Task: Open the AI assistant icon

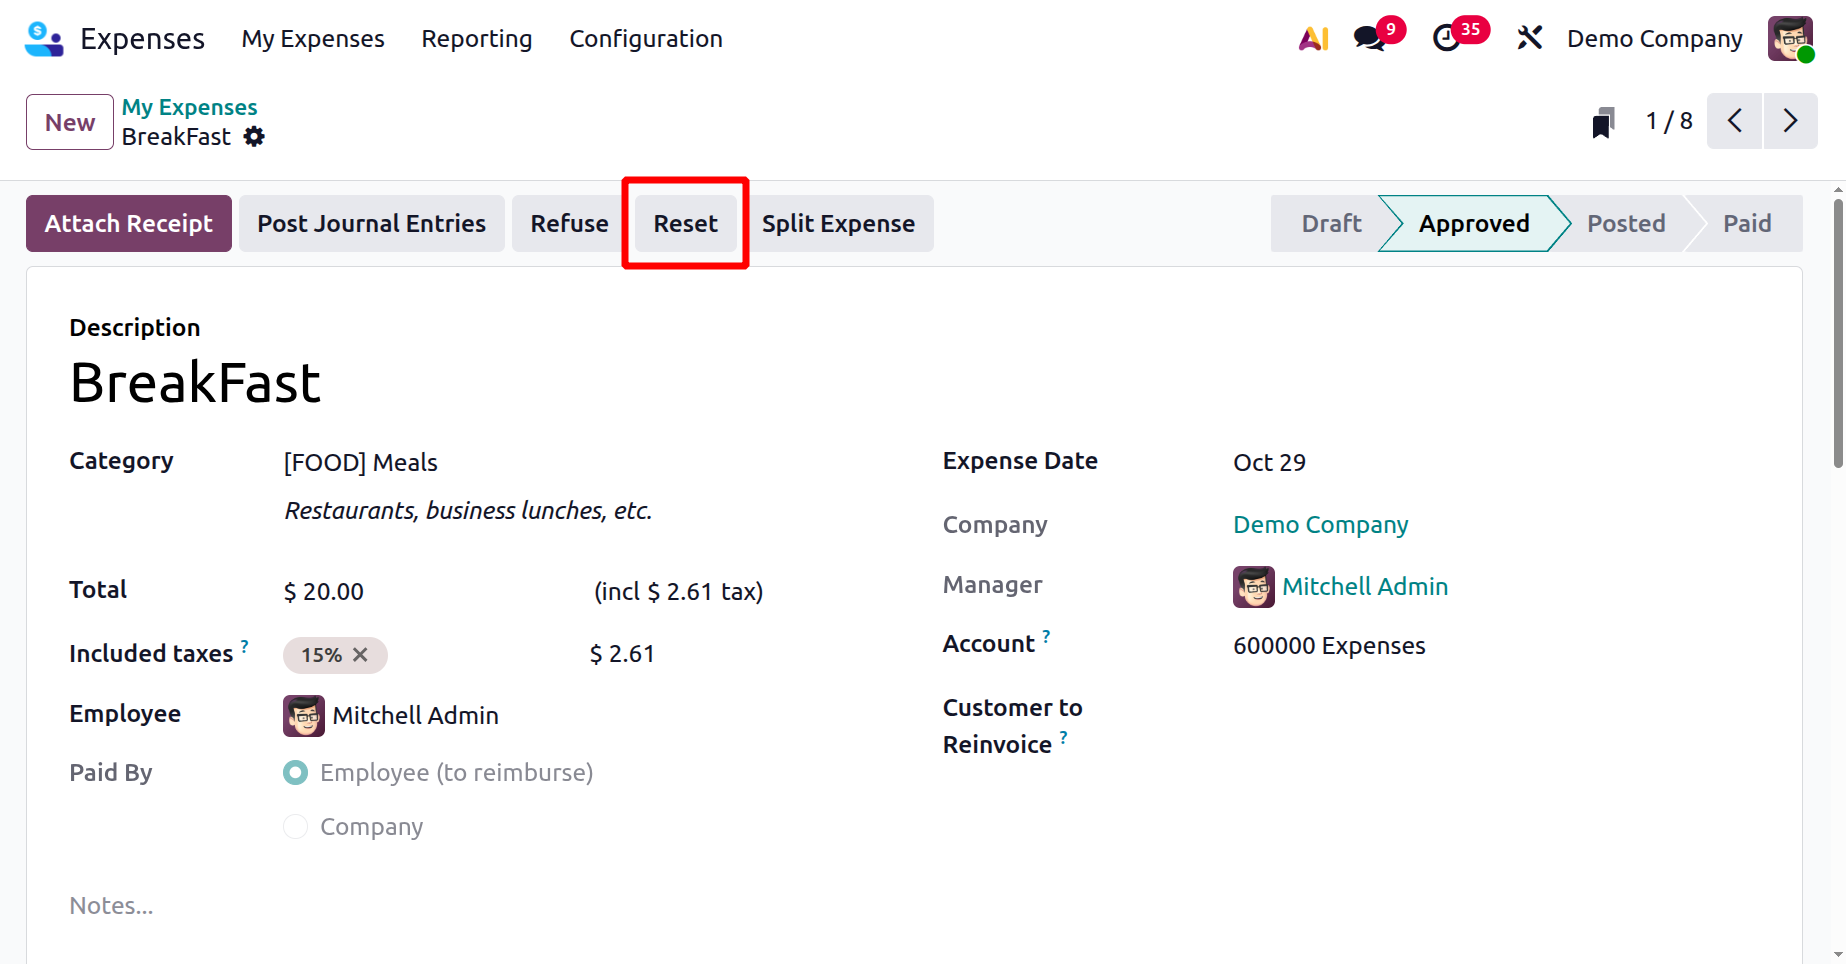Action: click(1313, 39)
